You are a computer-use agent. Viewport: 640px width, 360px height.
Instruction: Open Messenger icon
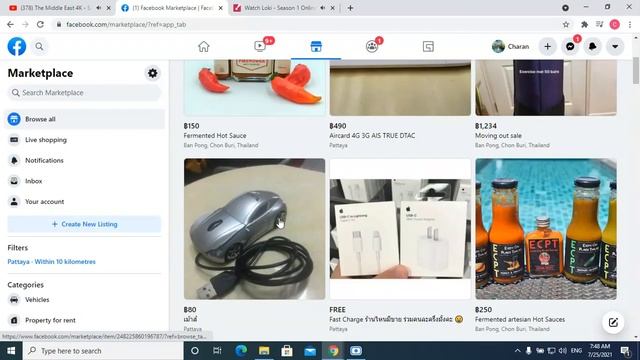(x=570, y=47)
